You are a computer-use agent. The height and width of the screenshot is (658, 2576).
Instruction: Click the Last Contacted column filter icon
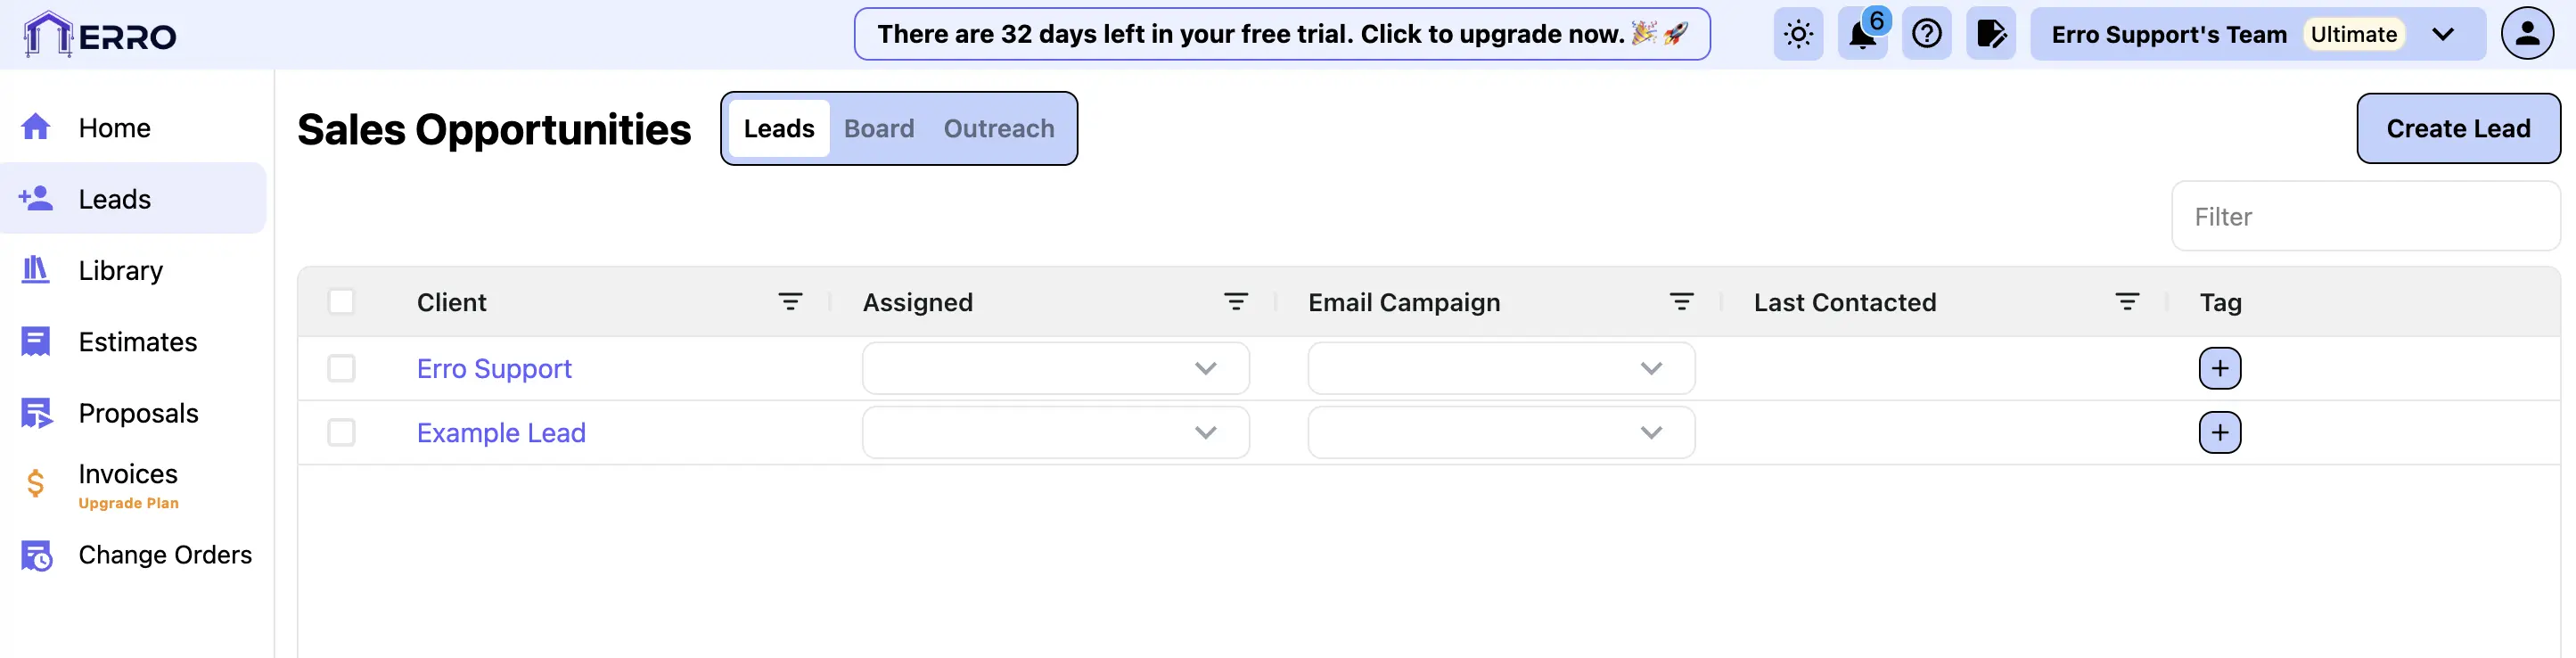[2127, 302]
